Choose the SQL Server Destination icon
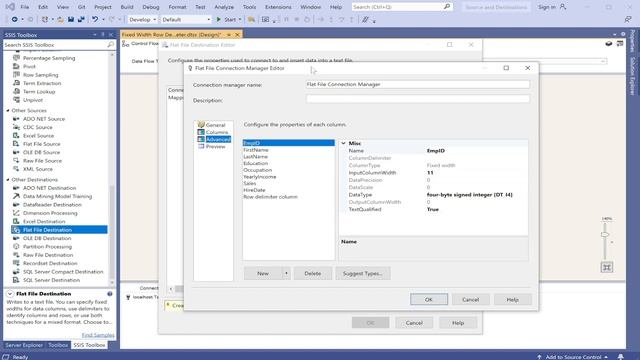 click(x=16, y=280)
